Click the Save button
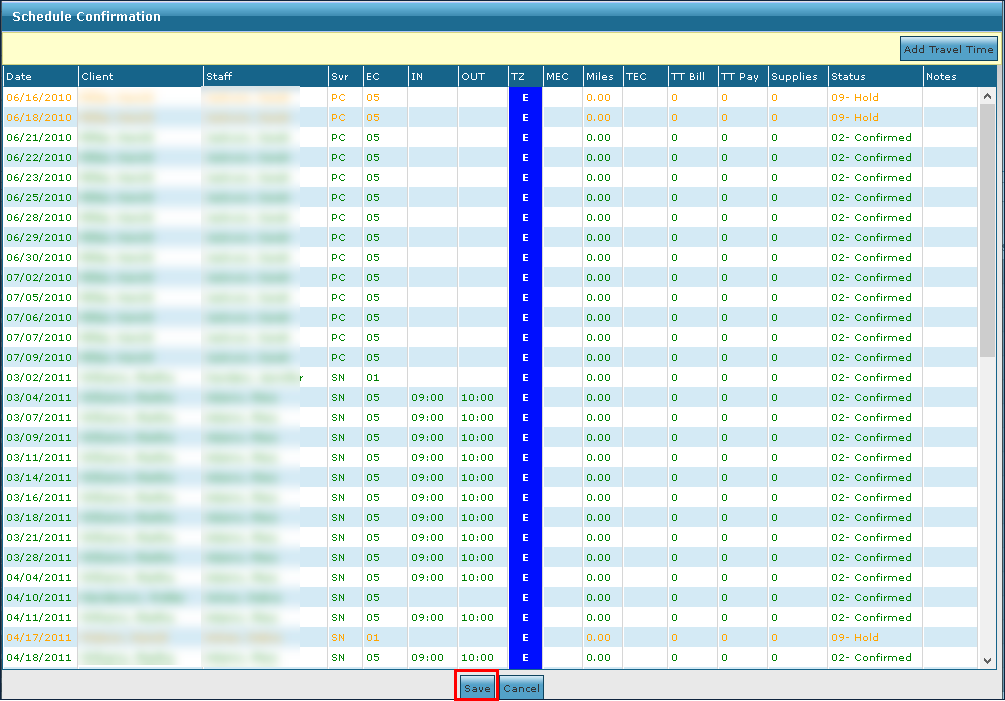 [x=477, y=688]
